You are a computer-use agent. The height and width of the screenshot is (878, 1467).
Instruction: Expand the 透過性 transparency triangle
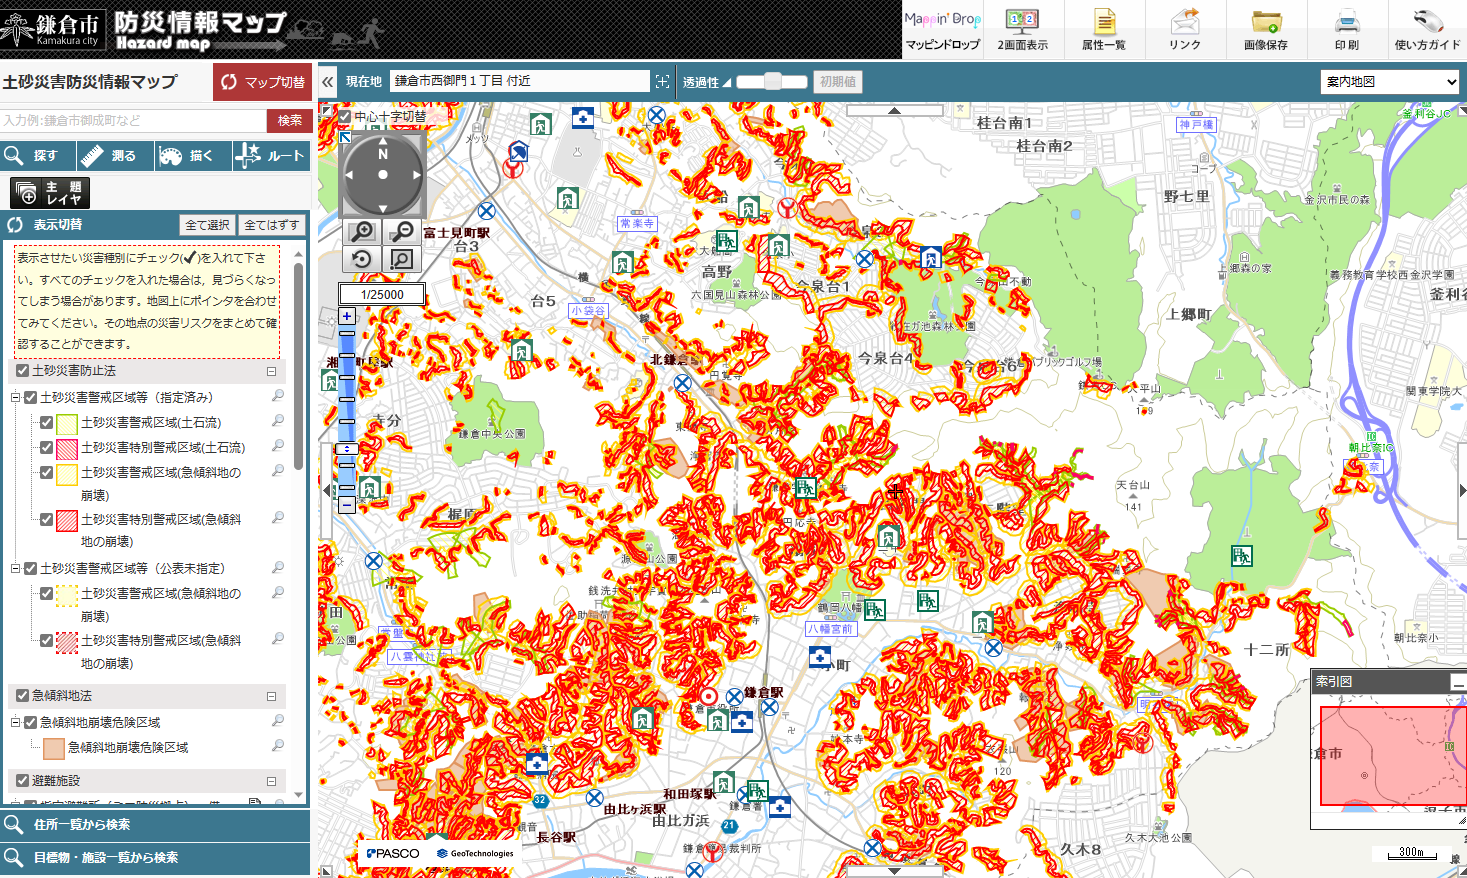(727, 83)
